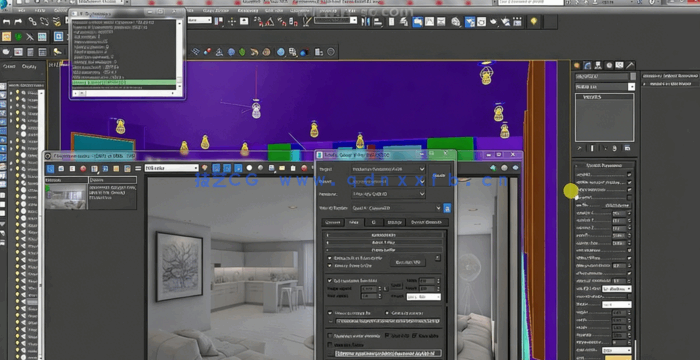This screenshot has height=360, width=700.
Task: Open the Mirror tool in main toolbar
Action: pos(366,21)
